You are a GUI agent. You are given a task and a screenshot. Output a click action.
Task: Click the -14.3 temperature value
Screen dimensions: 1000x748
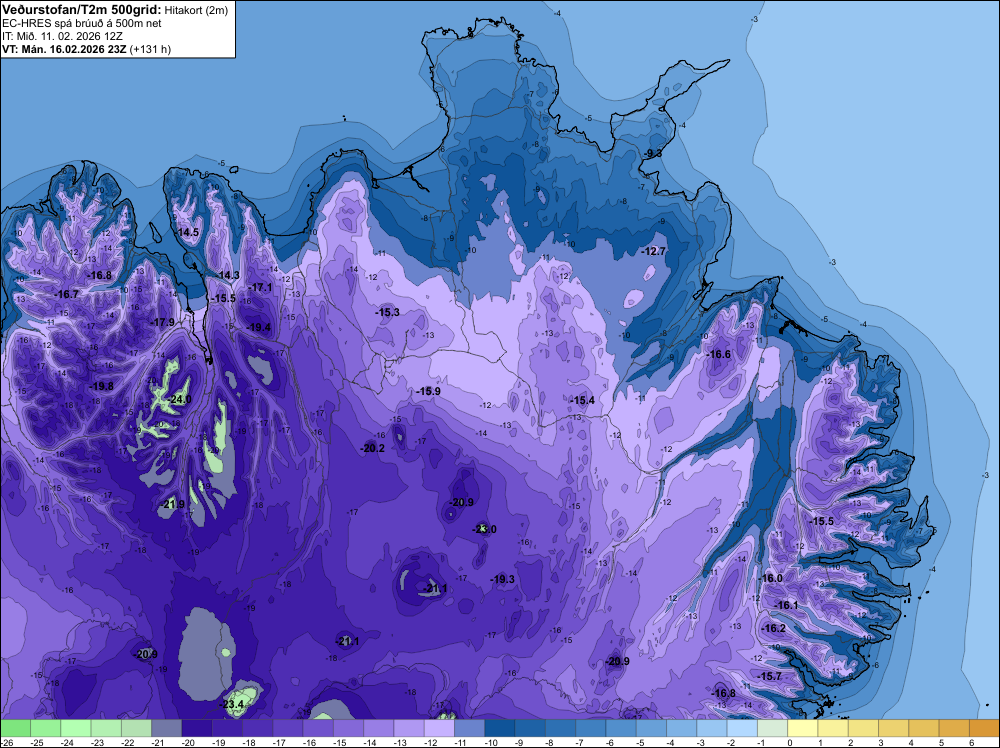228,275
